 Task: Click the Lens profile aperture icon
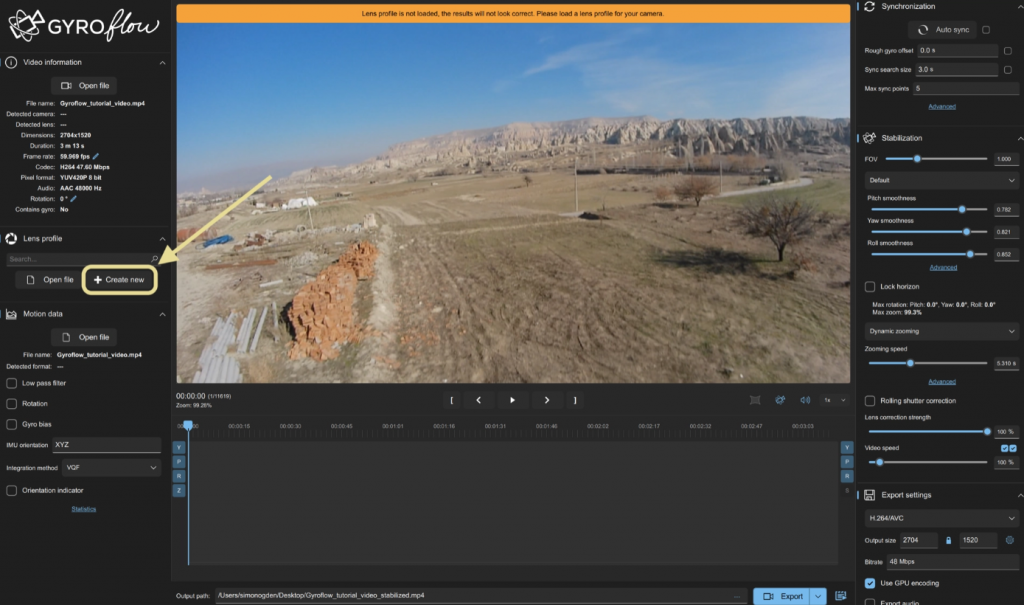coord(11,238)
